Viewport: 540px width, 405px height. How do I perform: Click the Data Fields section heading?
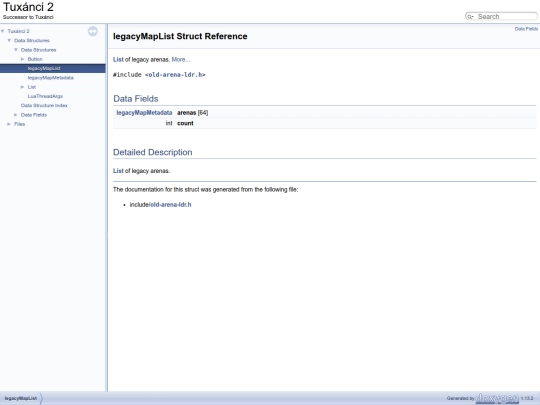click(x=136, y=99)
